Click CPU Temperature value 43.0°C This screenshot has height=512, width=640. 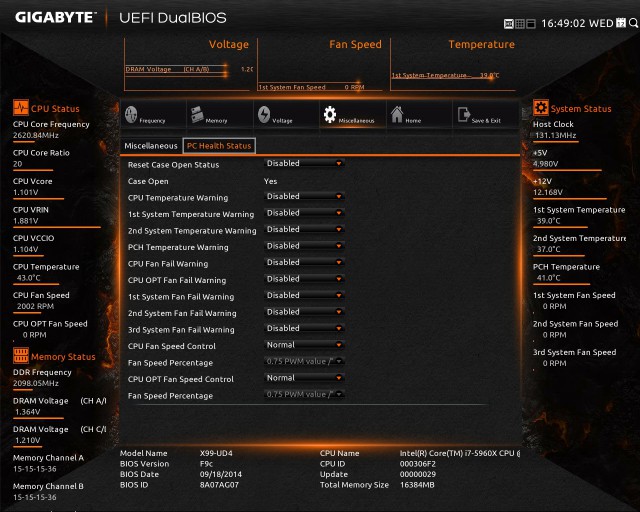pyautogui.click(x=29, y=278)
